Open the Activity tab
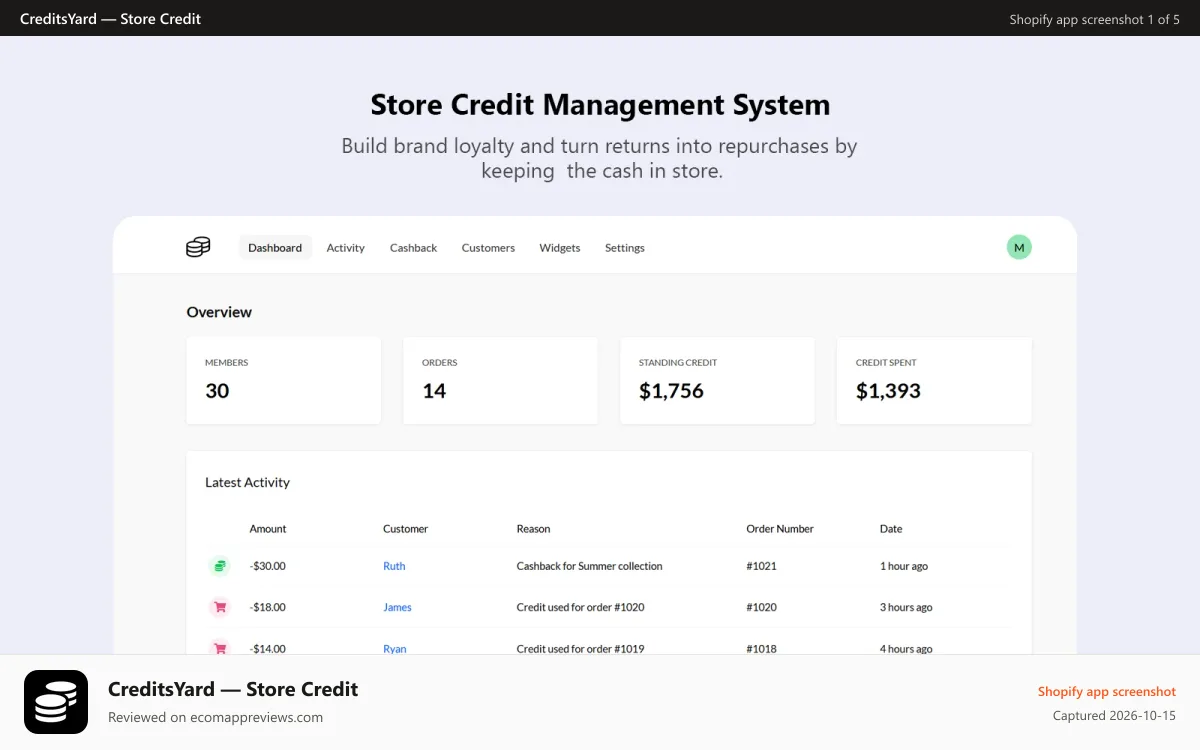This screenshot has width=1200, height=750. 346,248
